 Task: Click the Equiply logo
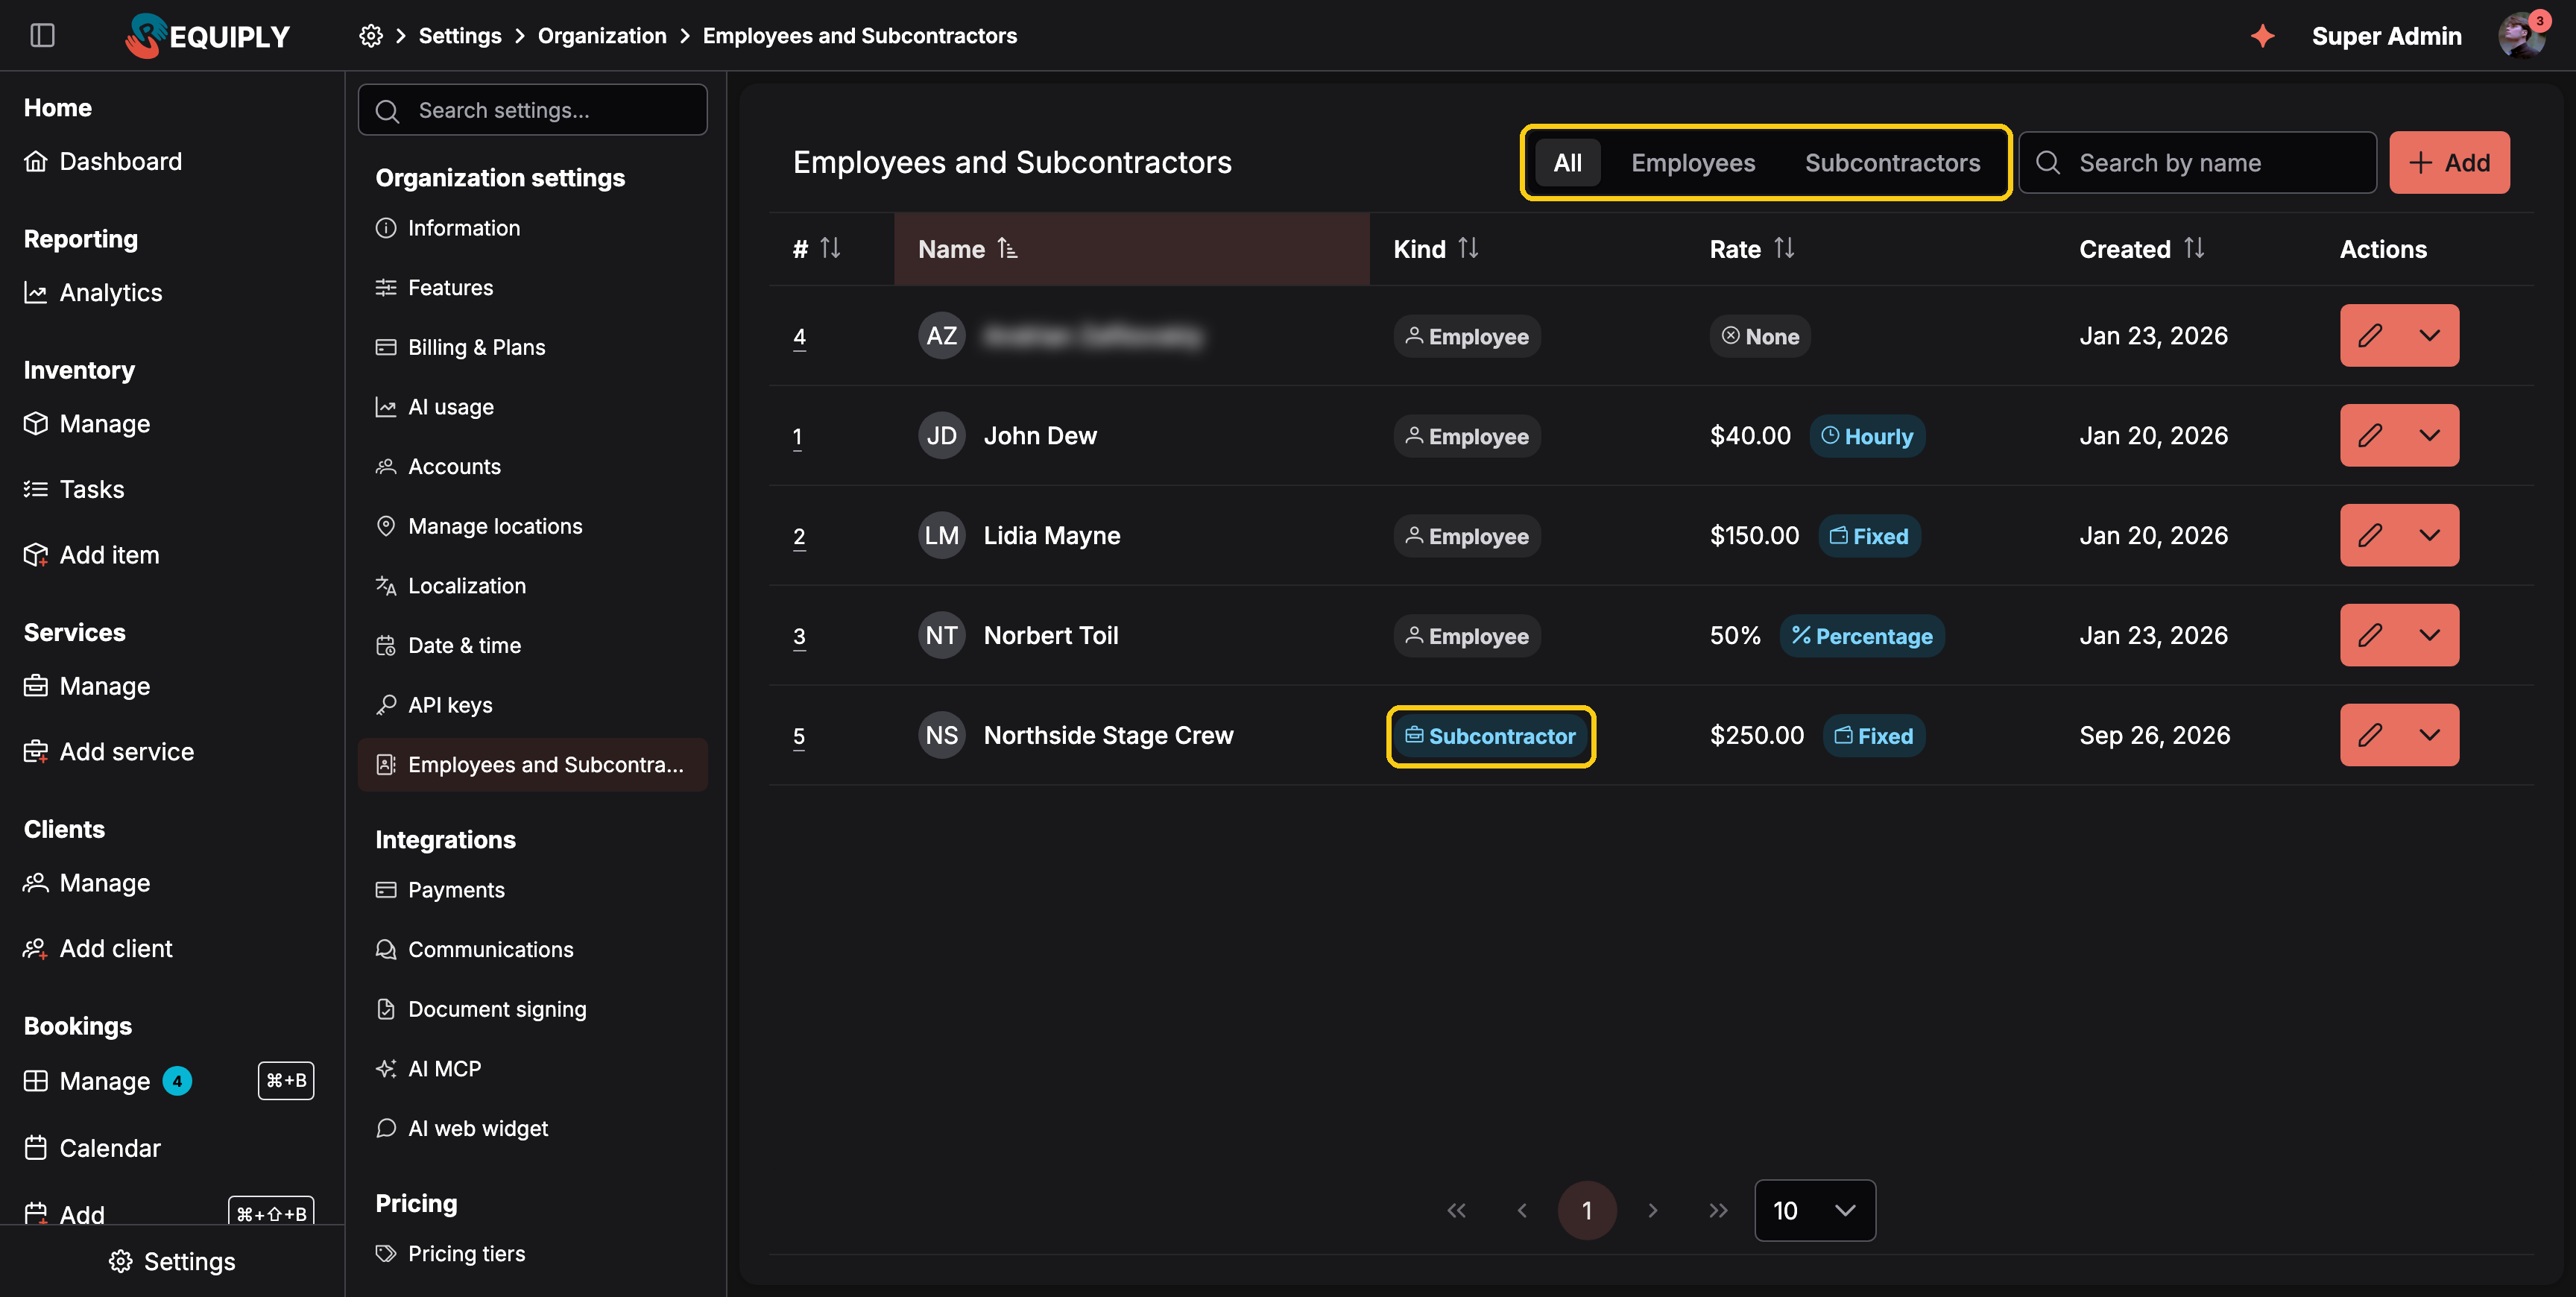point(208,36)
